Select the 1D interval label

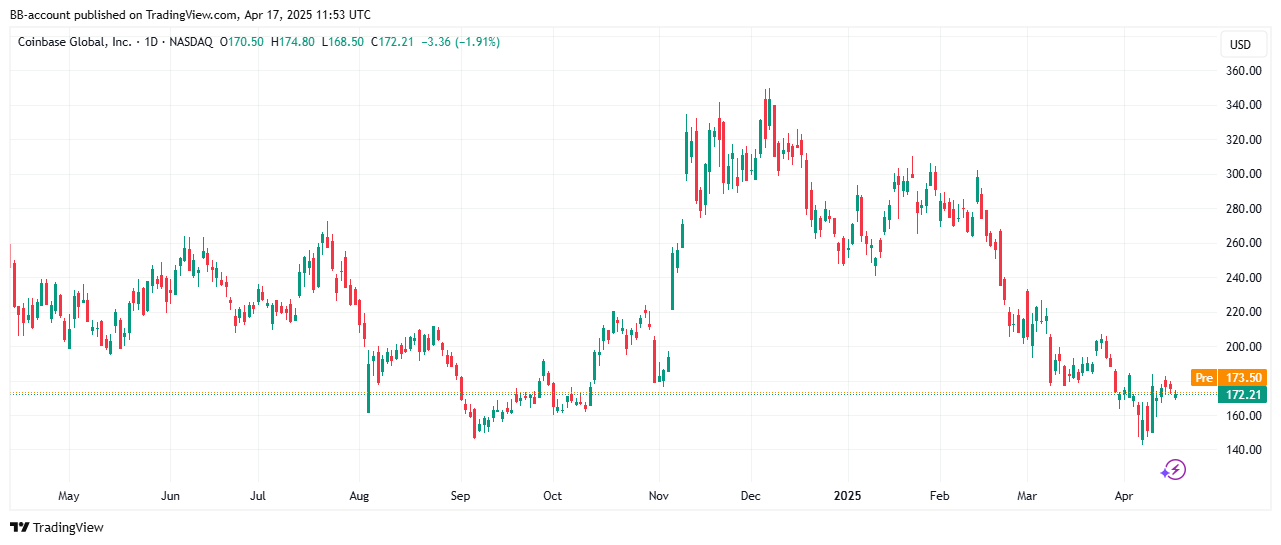(x=152, y=42)
